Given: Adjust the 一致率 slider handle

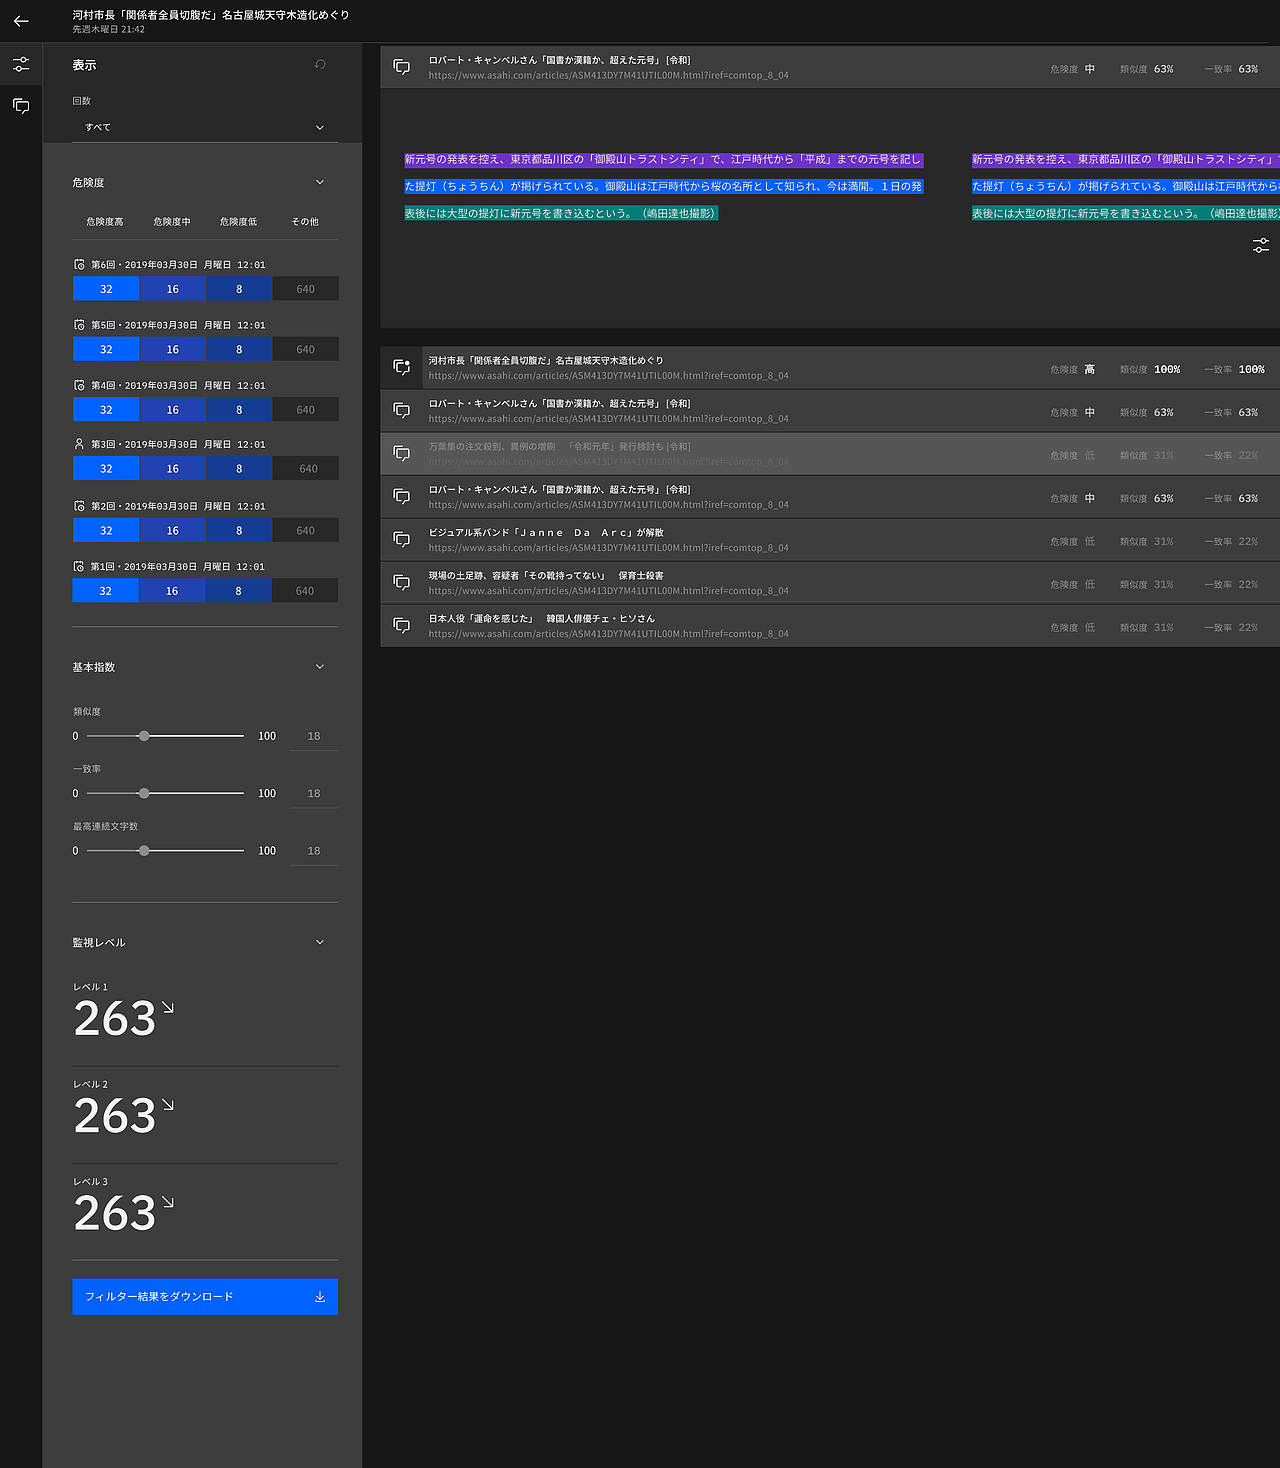Looking at the screenshot, I should [x=144, y=793].
